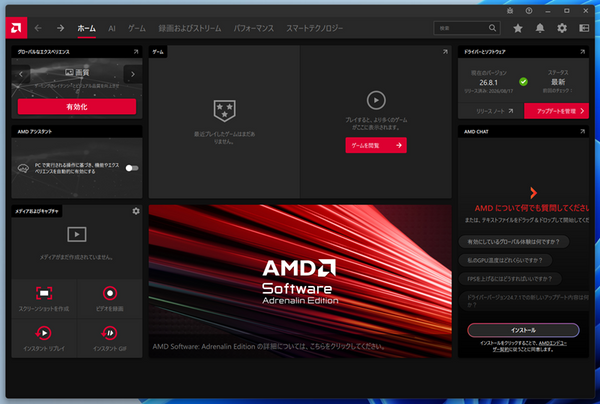Click the magnifier search icon
Viewport: 600px width, 404px height.
[x=492, y=28]
